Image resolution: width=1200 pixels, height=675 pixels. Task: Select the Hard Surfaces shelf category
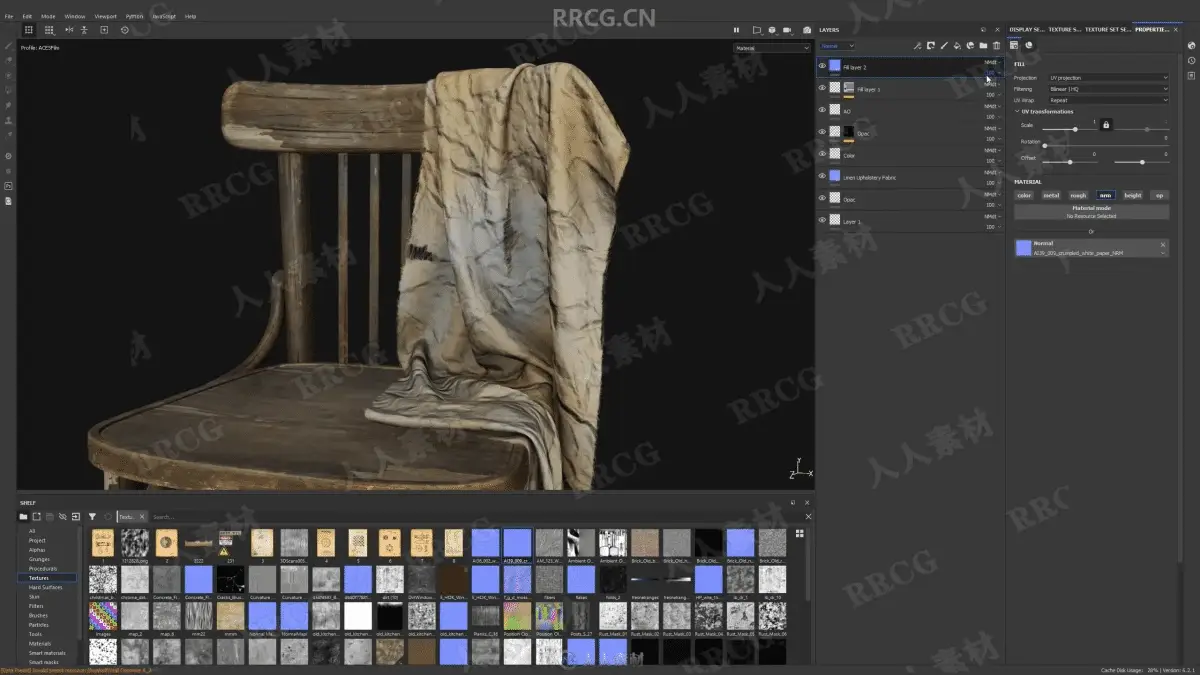coord(45,587)
